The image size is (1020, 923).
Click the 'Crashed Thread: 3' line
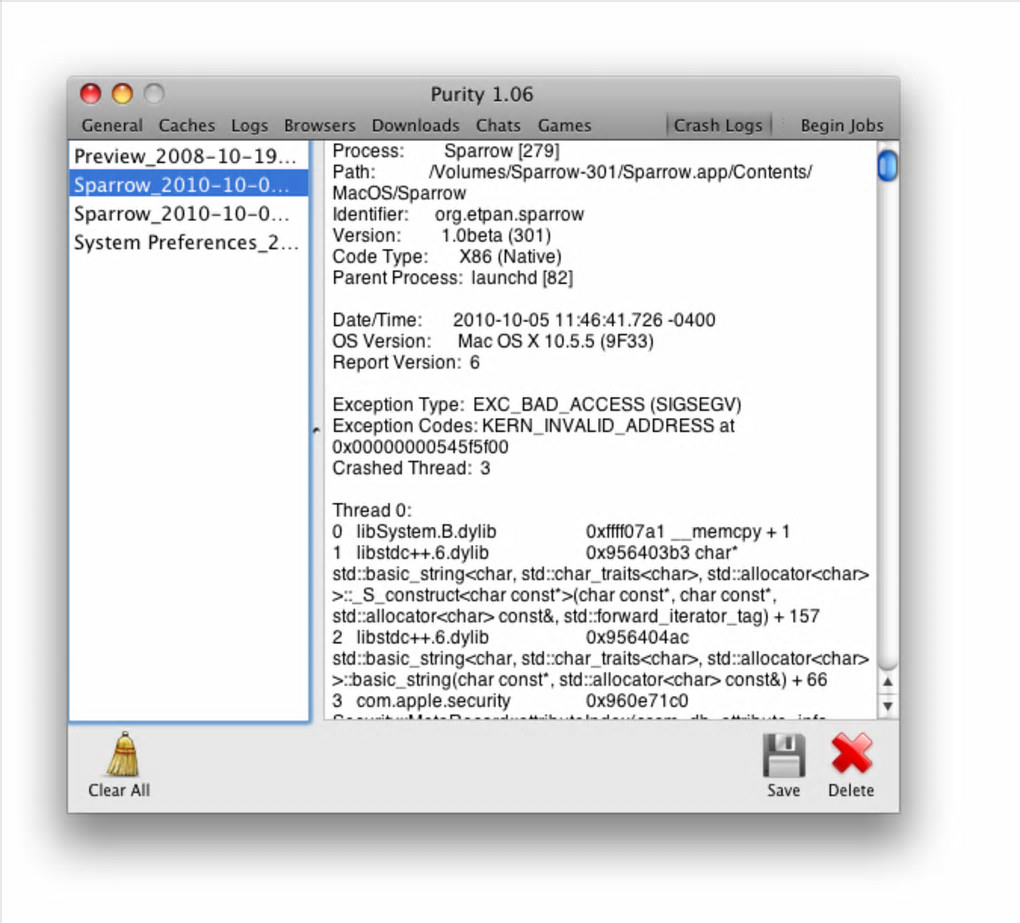pyautogui.click(x=411, y=468)
